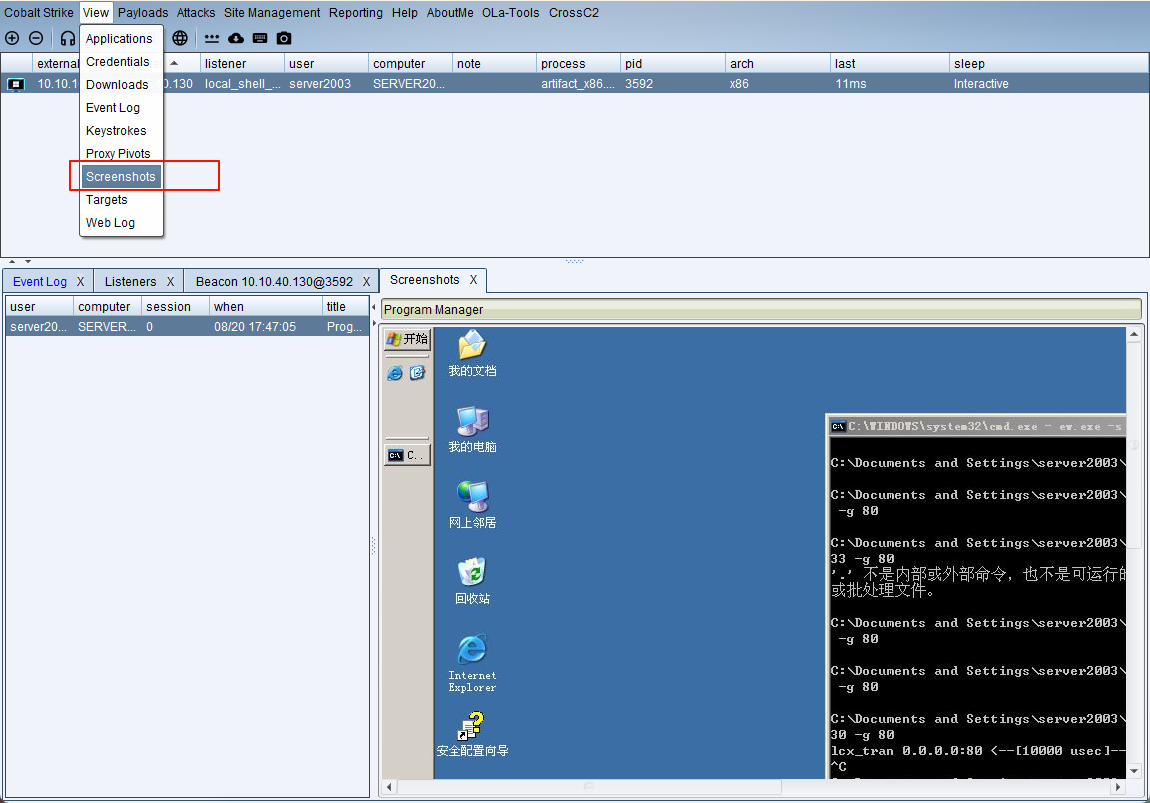The image size is (1150, 803).
Task: Choose Event Log from the View menu
Action: click(x=121, y=108)
